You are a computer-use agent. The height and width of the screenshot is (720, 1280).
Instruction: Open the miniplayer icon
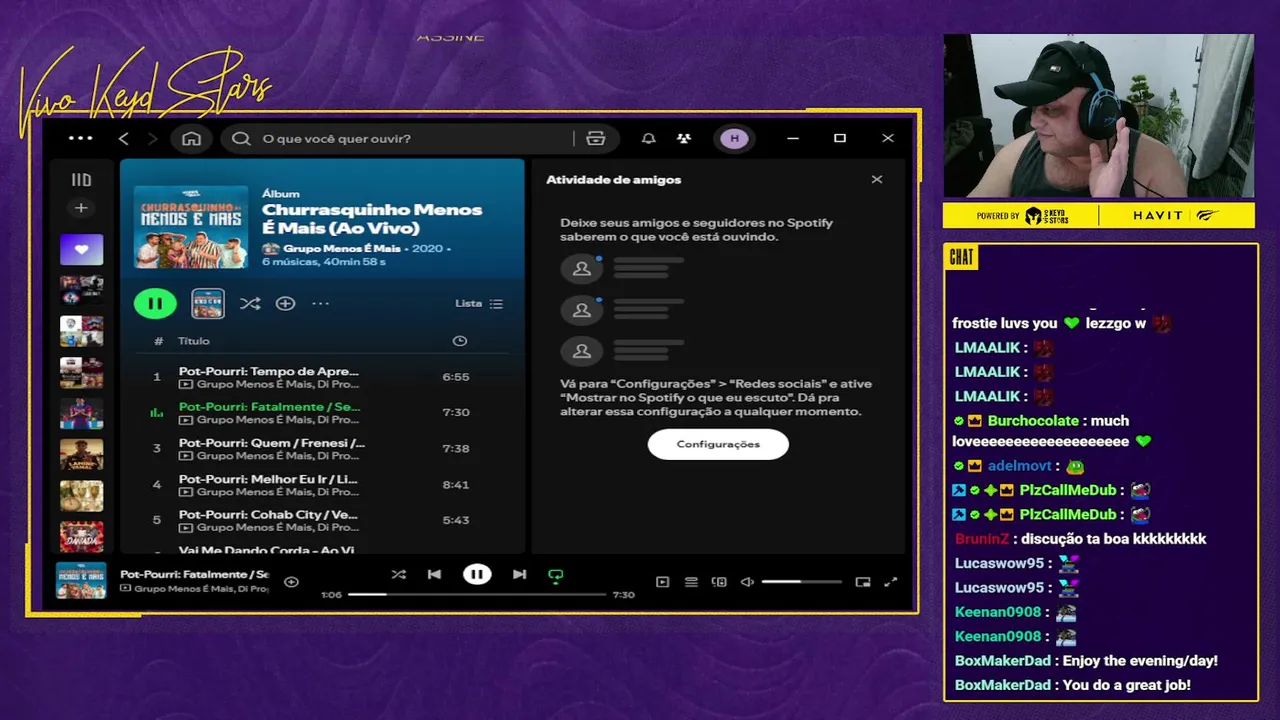pyautogui.click(x=863, y=582)
